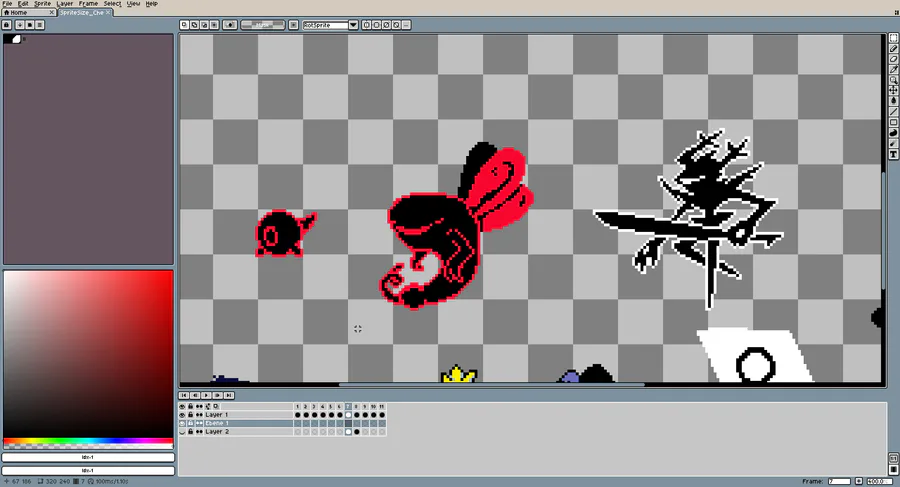Go to next frame button
This screenshot has height=487, width=900.
tap(218, 395)
